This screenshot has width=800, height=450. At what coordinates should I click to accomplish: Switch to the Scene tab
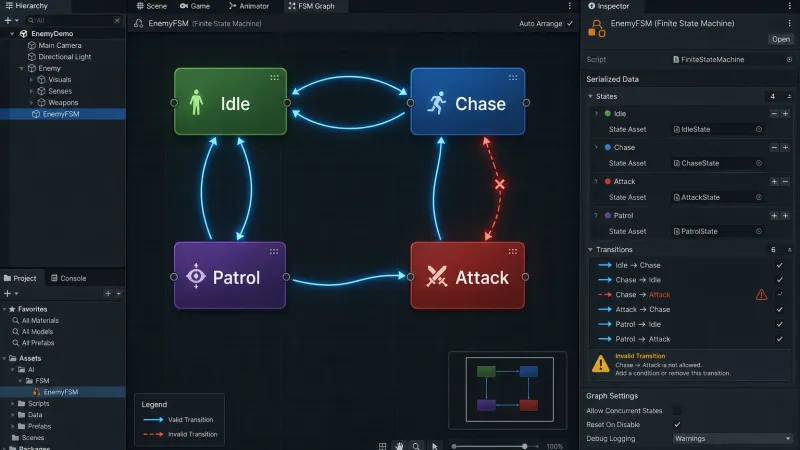pyautogui.click(x=152, y=6)
